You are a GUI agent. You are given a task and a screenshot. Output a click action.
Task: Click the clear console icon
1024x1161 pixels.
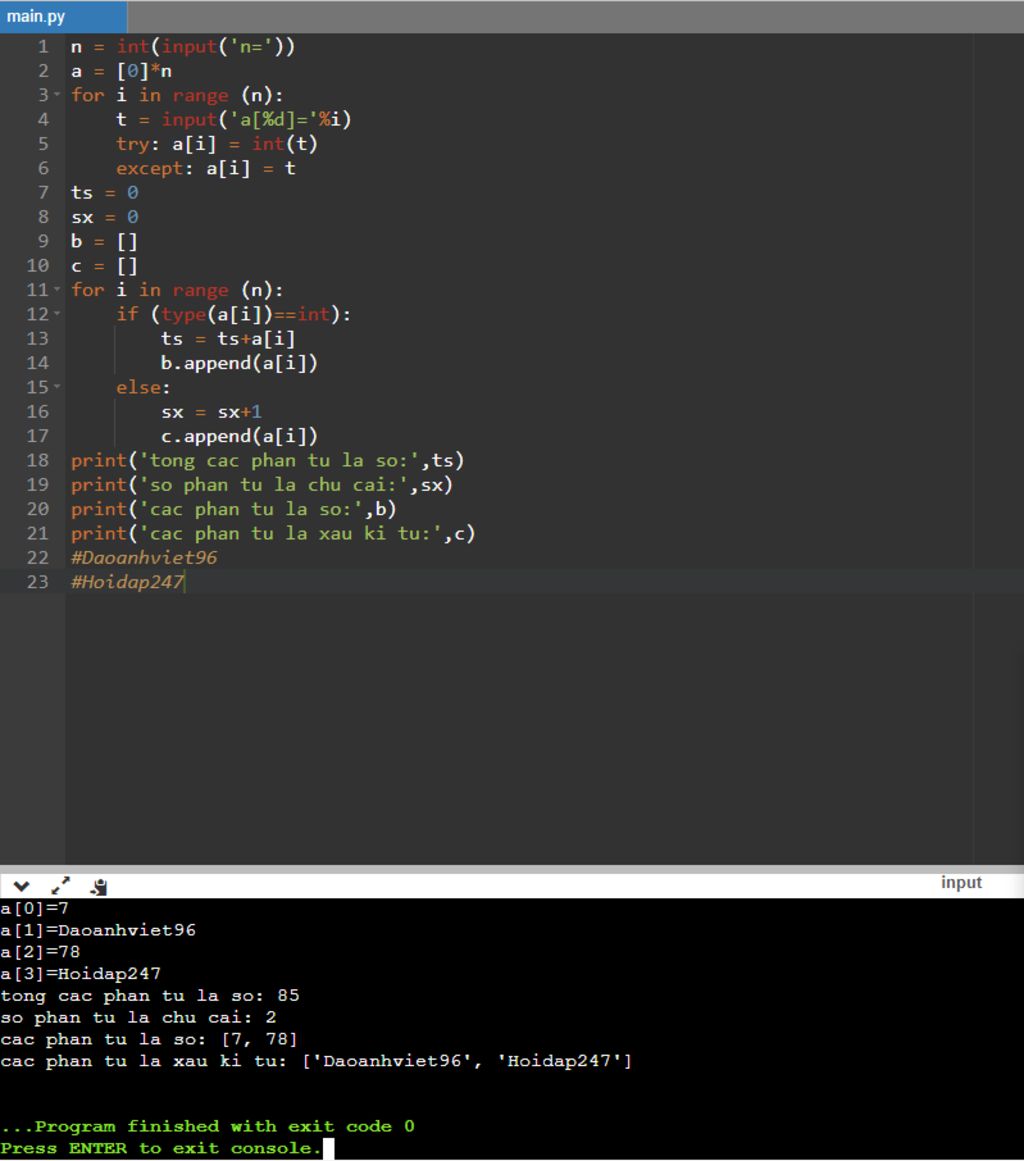(99, 886)
